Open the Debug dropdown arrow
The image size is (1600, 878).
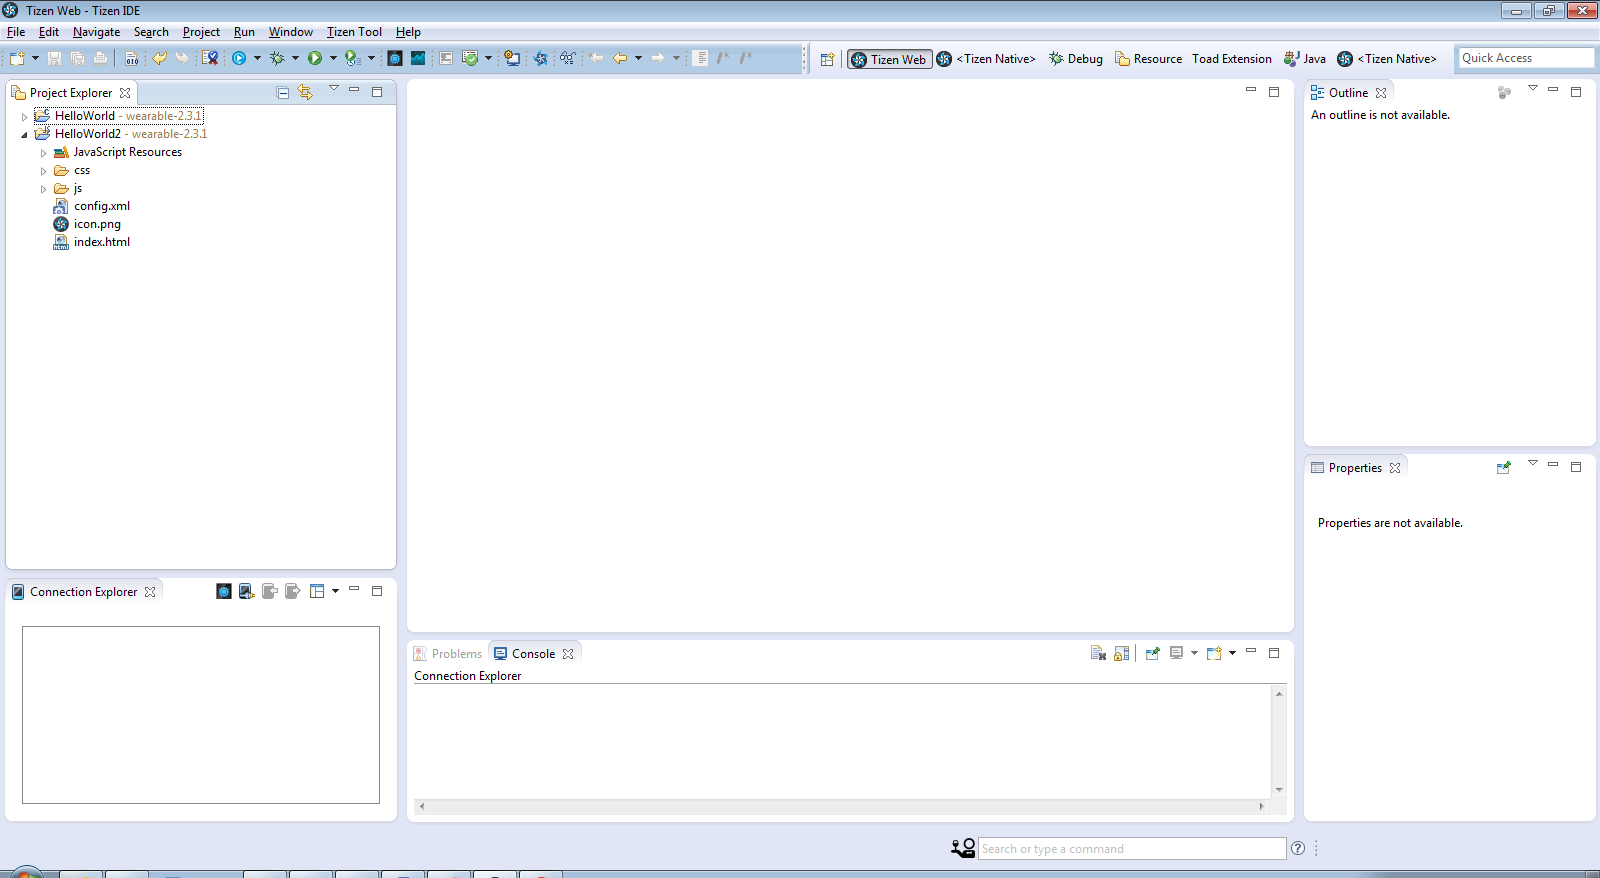[x=295, y=58]
